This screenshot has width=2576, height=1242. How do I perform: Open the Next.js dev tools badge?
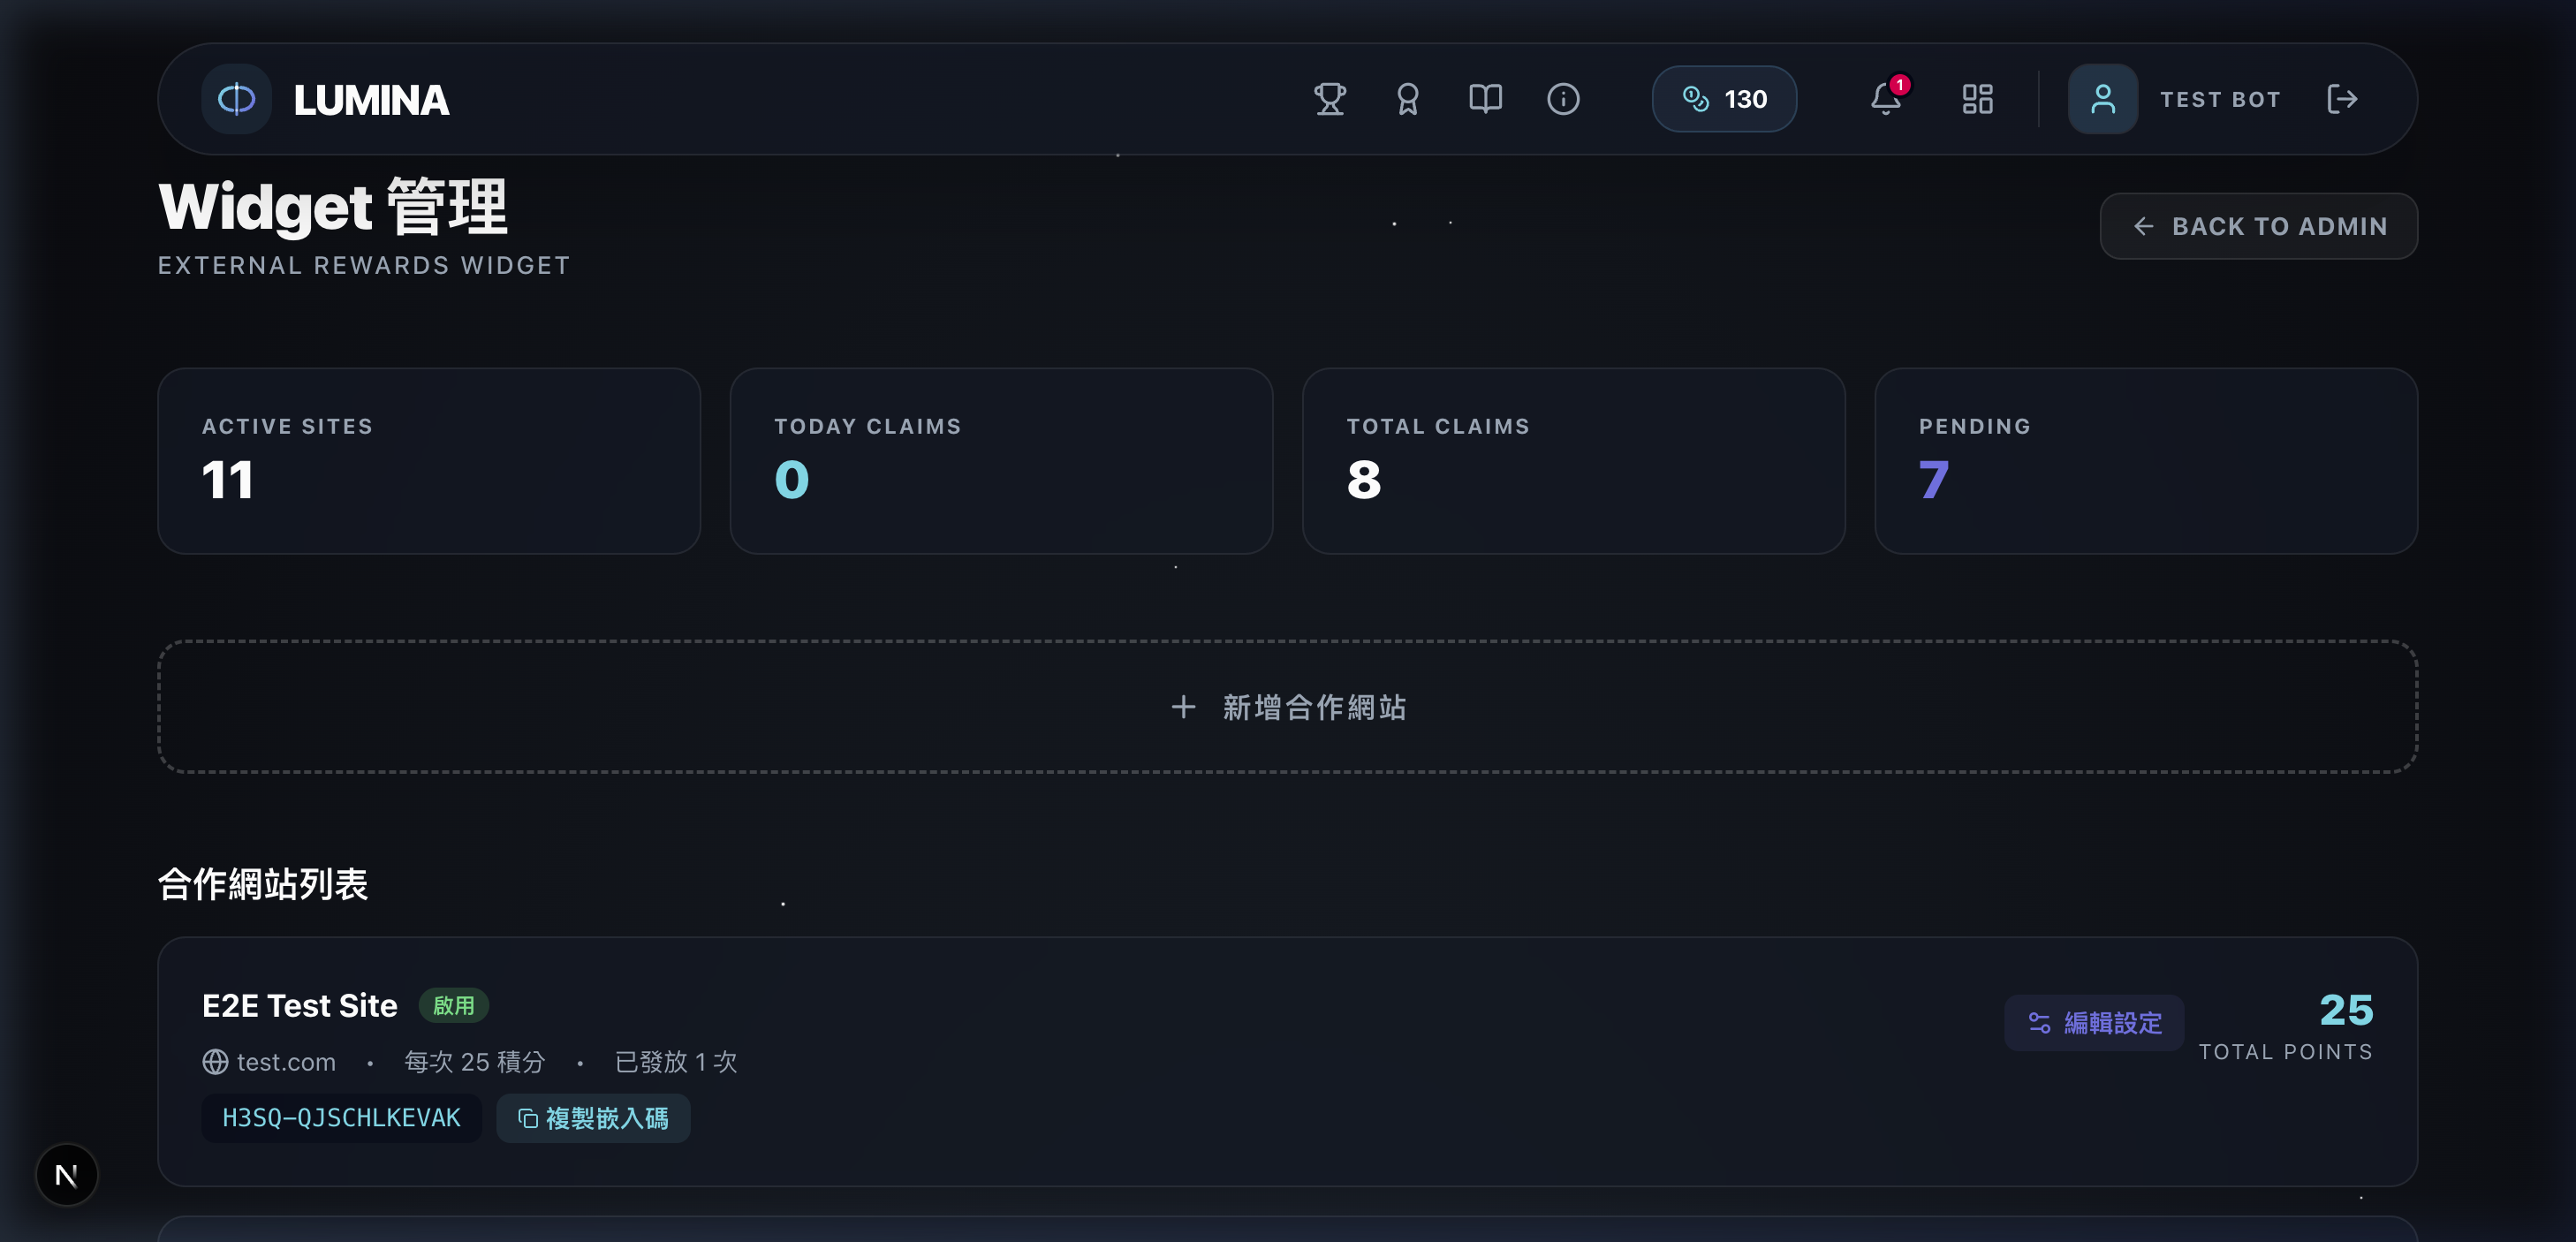tap(67, 1174)
